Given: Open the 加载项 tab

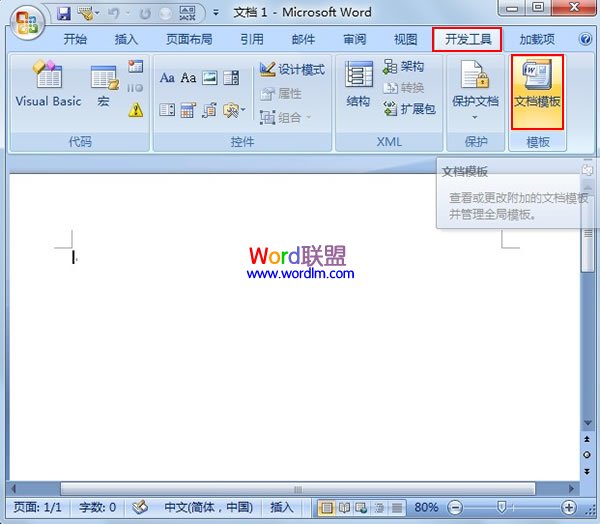Looking at the screenshot, I should (x=537, y=39).
